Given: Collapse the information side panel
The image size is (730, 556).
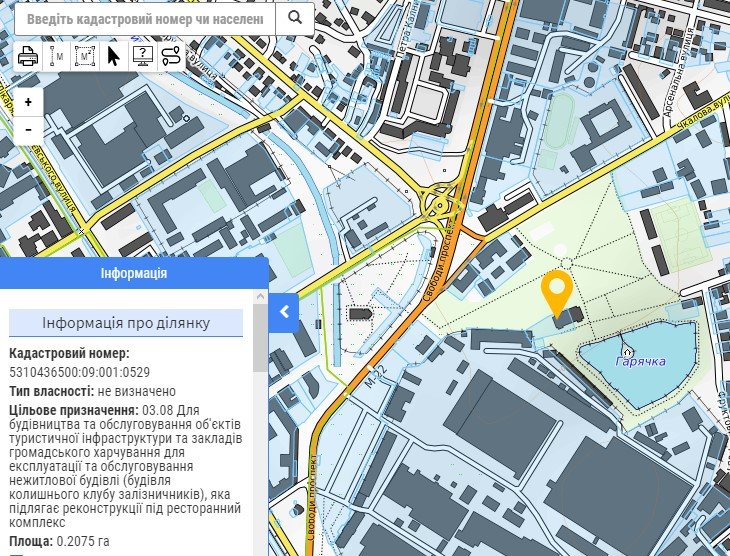Looking at the screenshot, I should click(284, 311).
